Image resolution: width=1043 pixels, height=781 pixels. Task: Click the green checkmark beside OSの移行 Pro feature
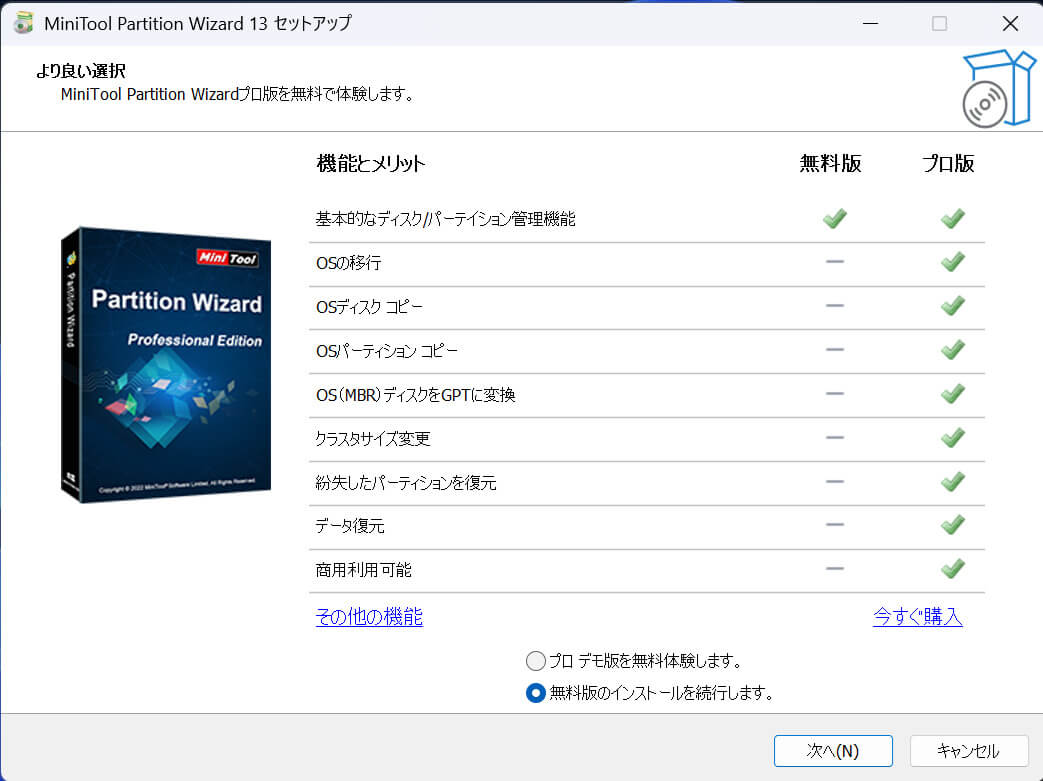952,262
